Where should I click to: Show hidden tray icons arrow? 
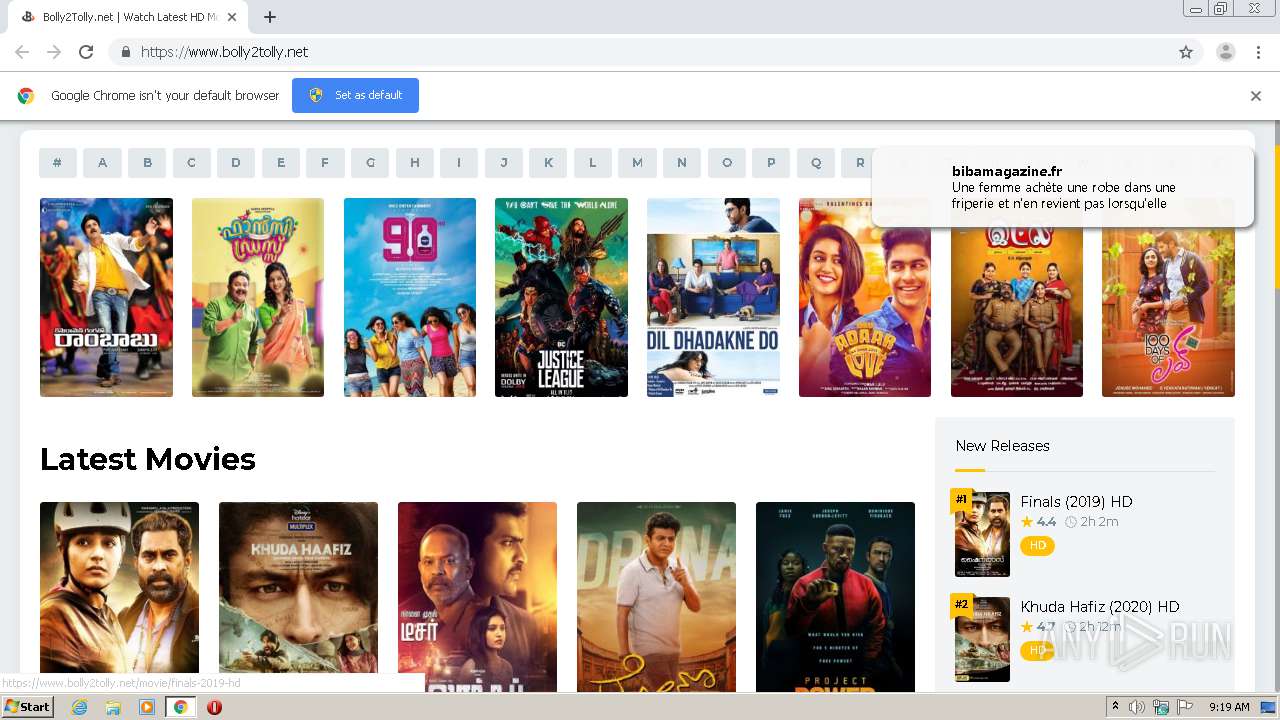[x=1116, y=707]
